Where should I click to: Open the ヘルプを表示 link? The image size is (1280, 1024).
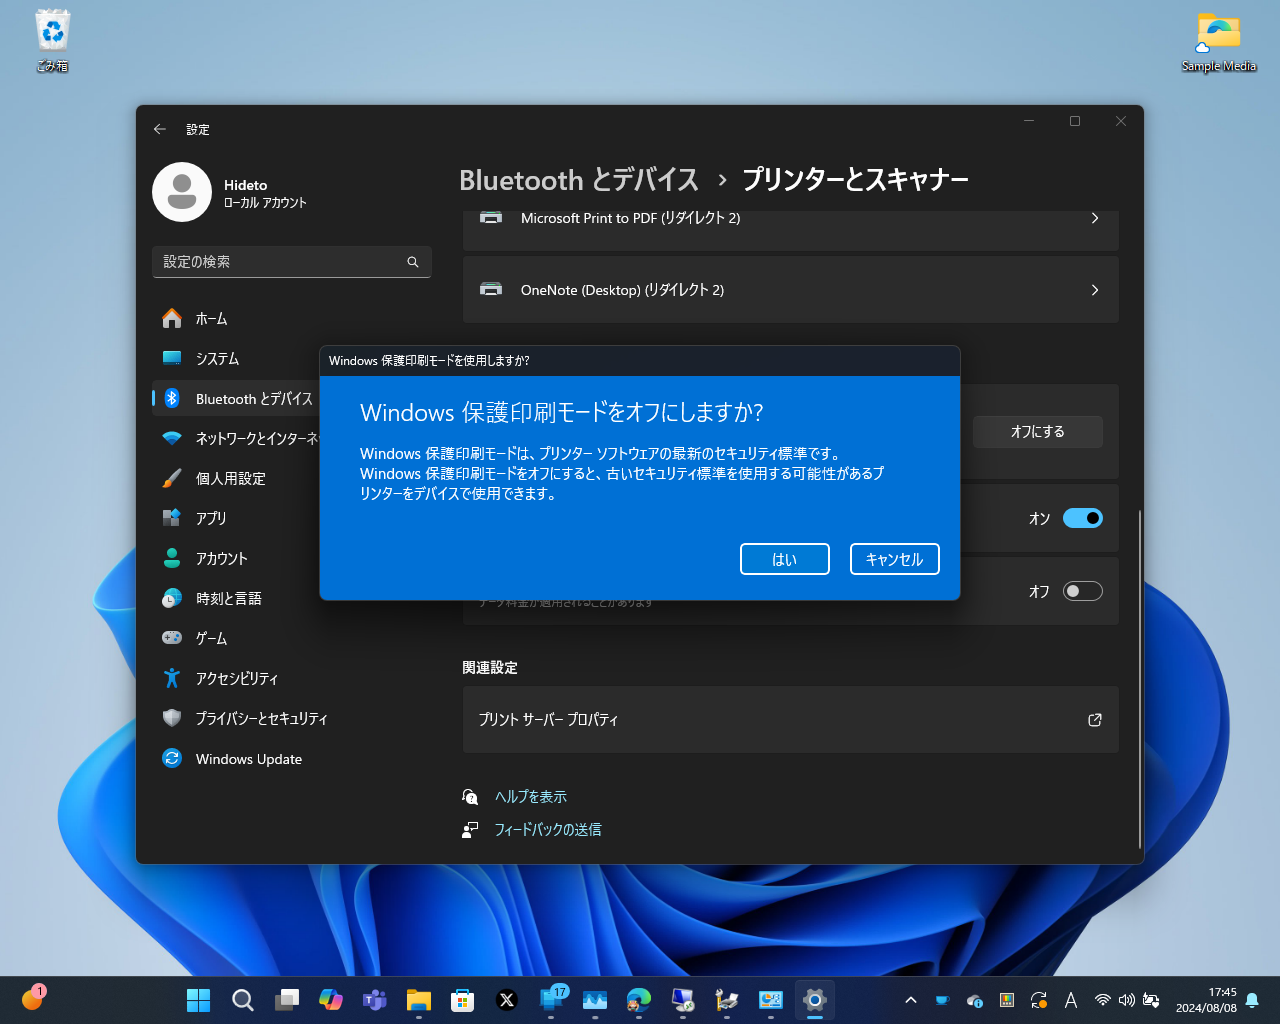pyautogui.click(x=530, y=796)
